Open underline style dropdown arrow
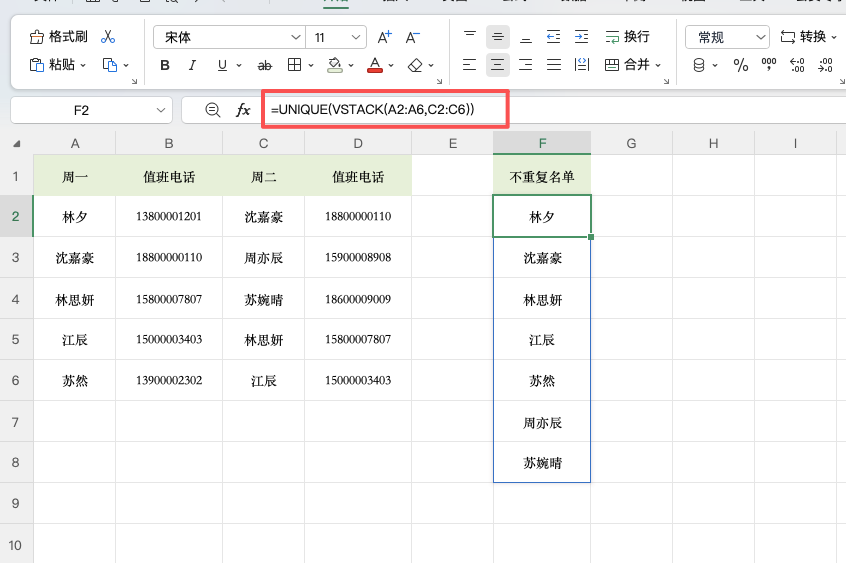The height and width of the screenshot is (563, 846). (239, 66)
